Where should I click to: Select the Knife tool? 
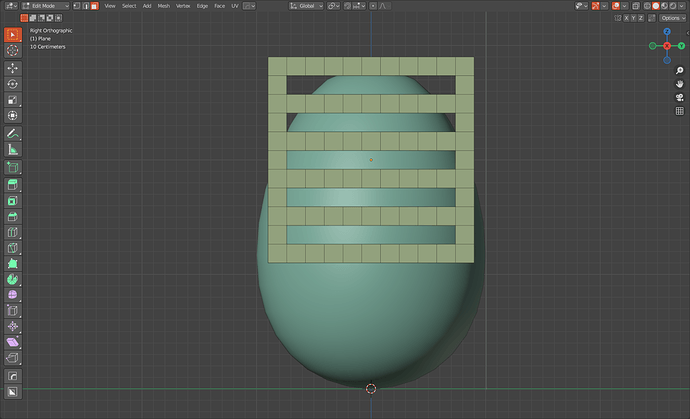pos(13,248)
